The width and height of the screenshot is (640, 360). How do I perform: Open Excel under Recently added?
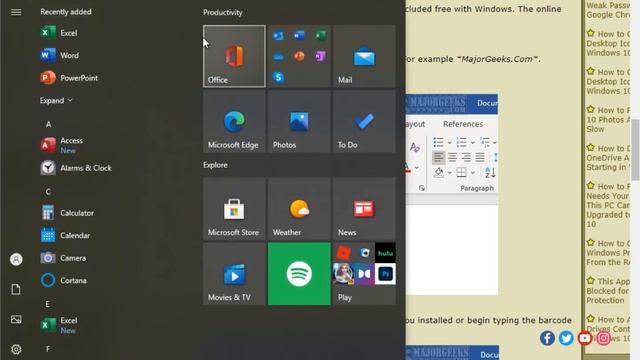click(59, 33)
